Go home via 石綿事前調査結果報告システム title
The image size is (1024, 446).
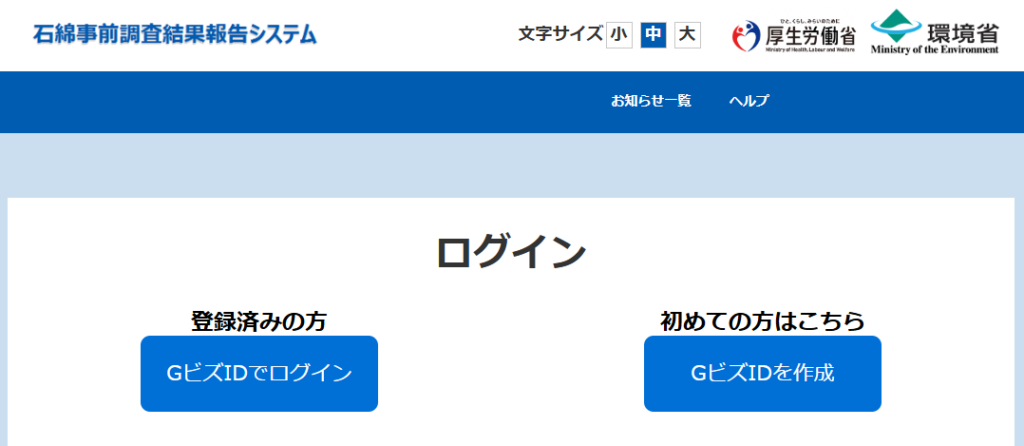(175, 35)
